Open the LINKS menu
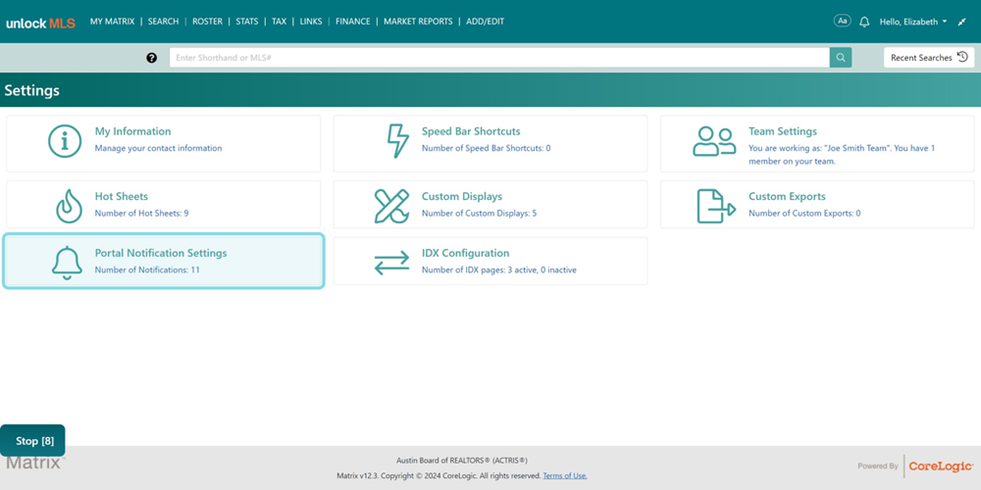Screen dimensions: 981x490 311,21
